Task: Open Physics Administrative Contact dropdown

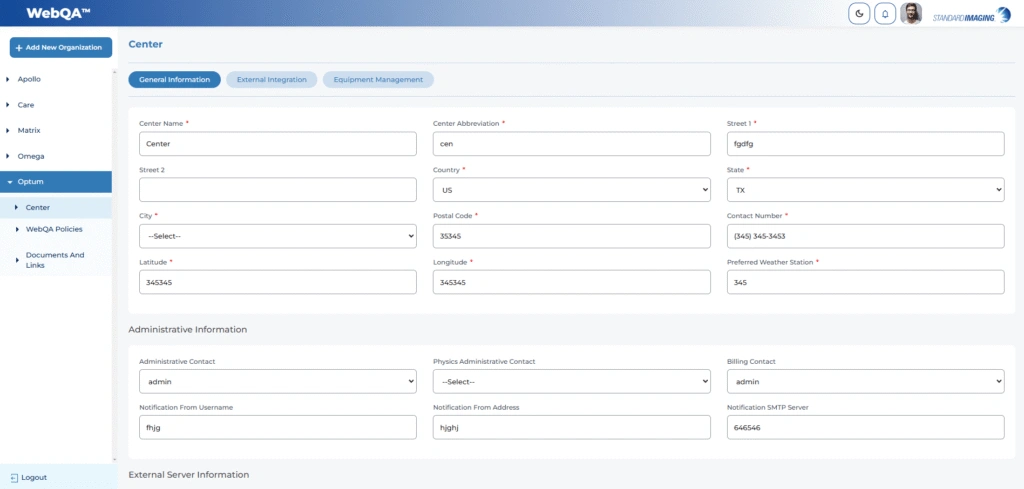Action: (571, 381)
